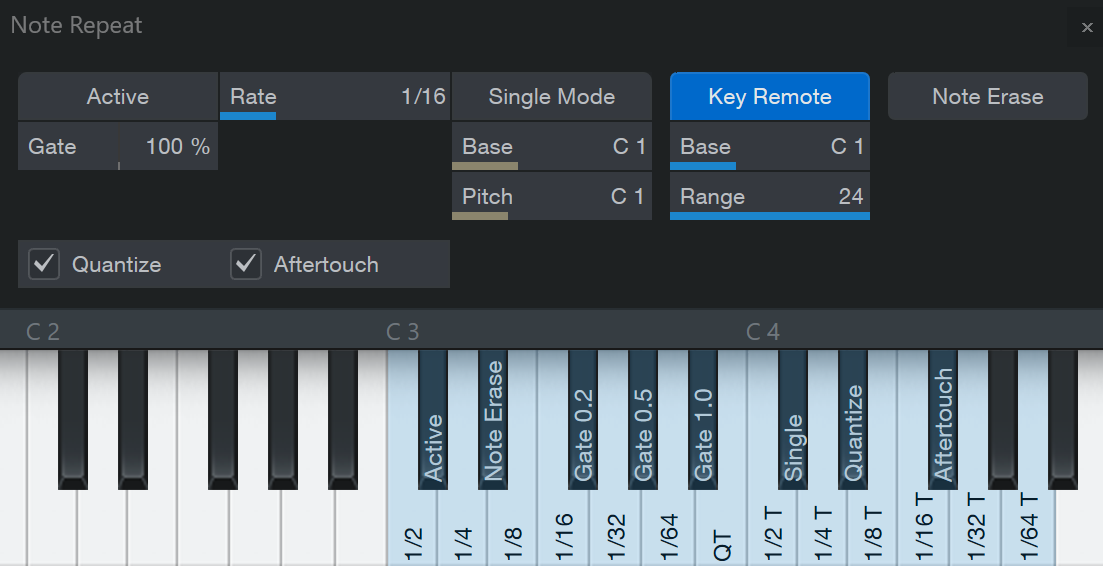The height and width of the screenshot is (566, 1103).
Task: Select the Pitch C 1 field
Action: click(x=552, y=196)
